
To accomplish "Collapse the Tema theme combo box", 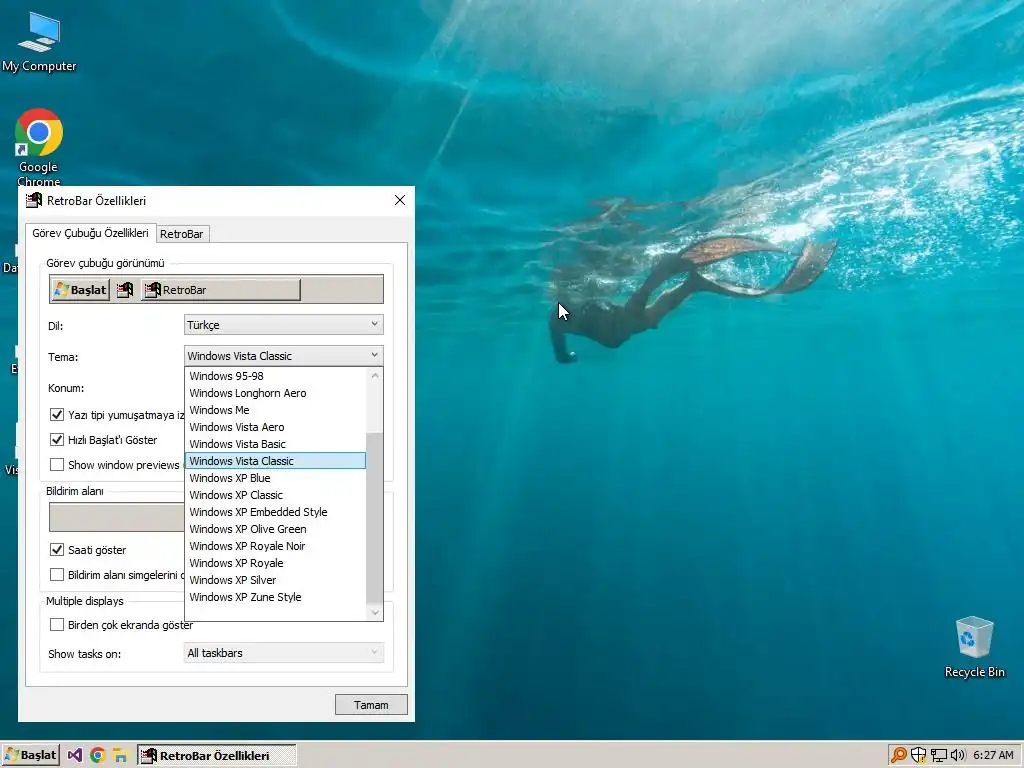I will [x=283, y=356].
